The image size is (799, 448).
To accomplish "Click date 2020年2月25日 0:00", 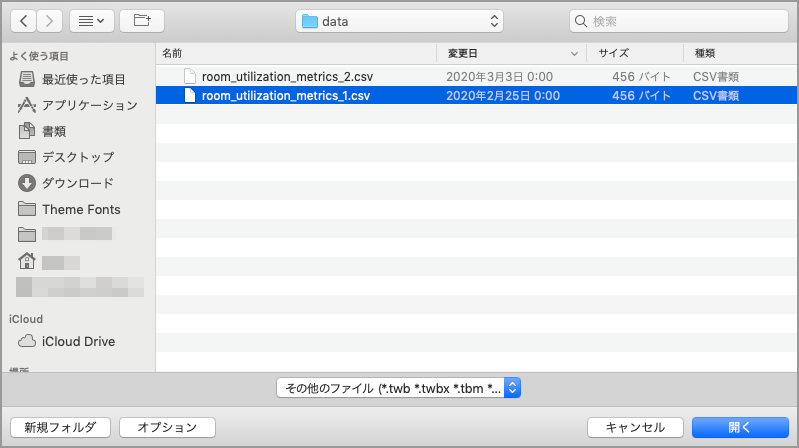I will [503, 95].
